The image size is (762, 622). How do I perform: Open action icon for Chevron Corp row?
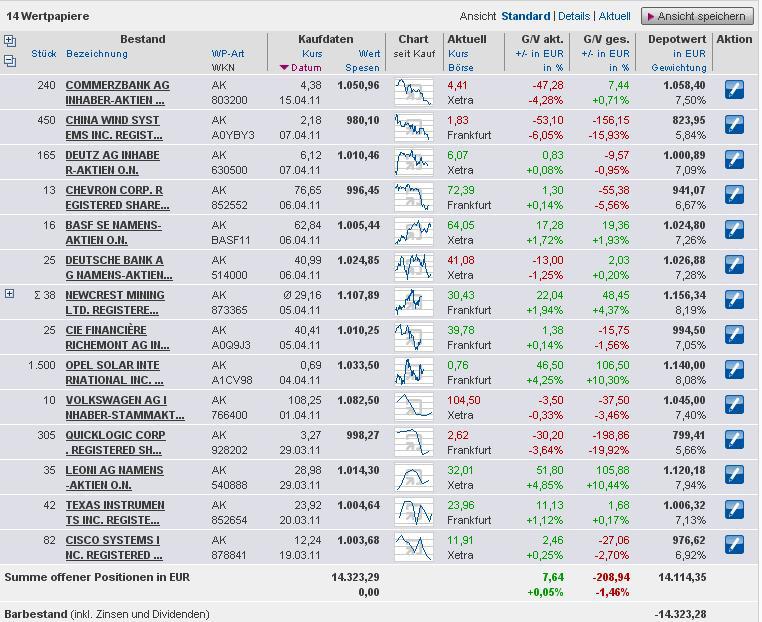[x=734, y=195]
